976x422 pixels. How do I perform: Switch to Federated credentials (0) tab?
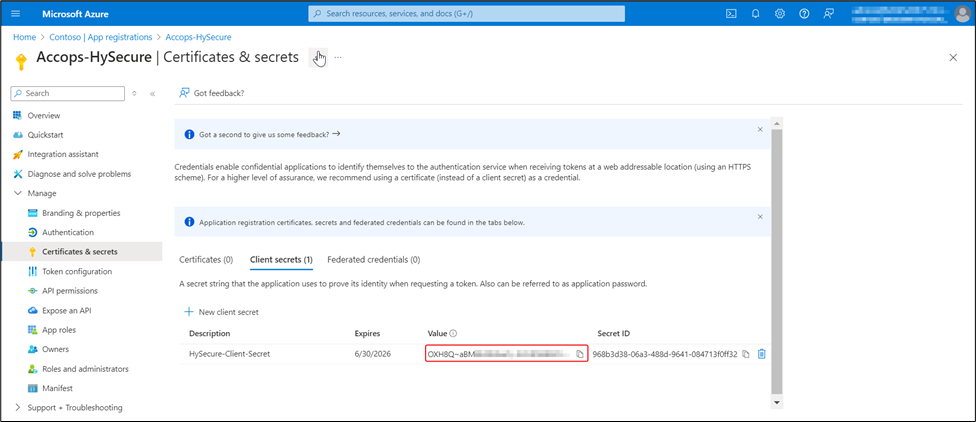(373, 259)
